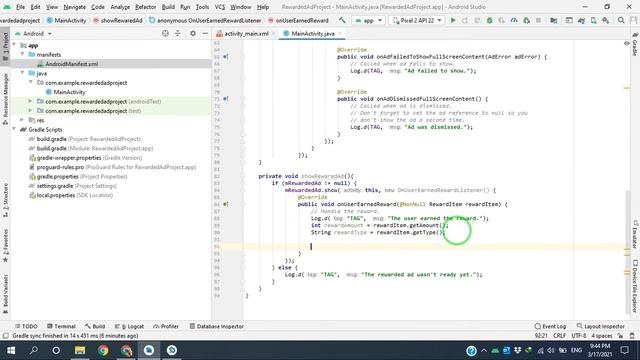Open the Android view selector dropdown
This screenshot has width=640, height=360.
[33, 33]
